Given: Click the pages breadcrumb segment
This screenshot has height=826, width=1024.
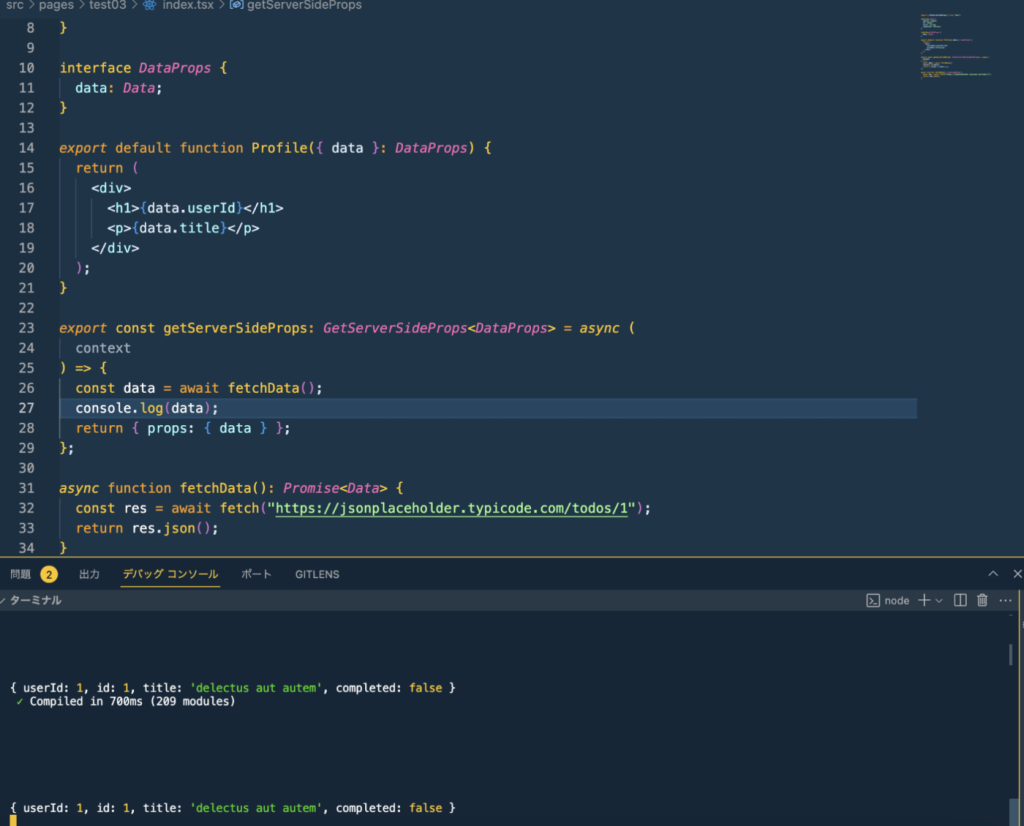Looking at the screenshot, I should [56, 5].
